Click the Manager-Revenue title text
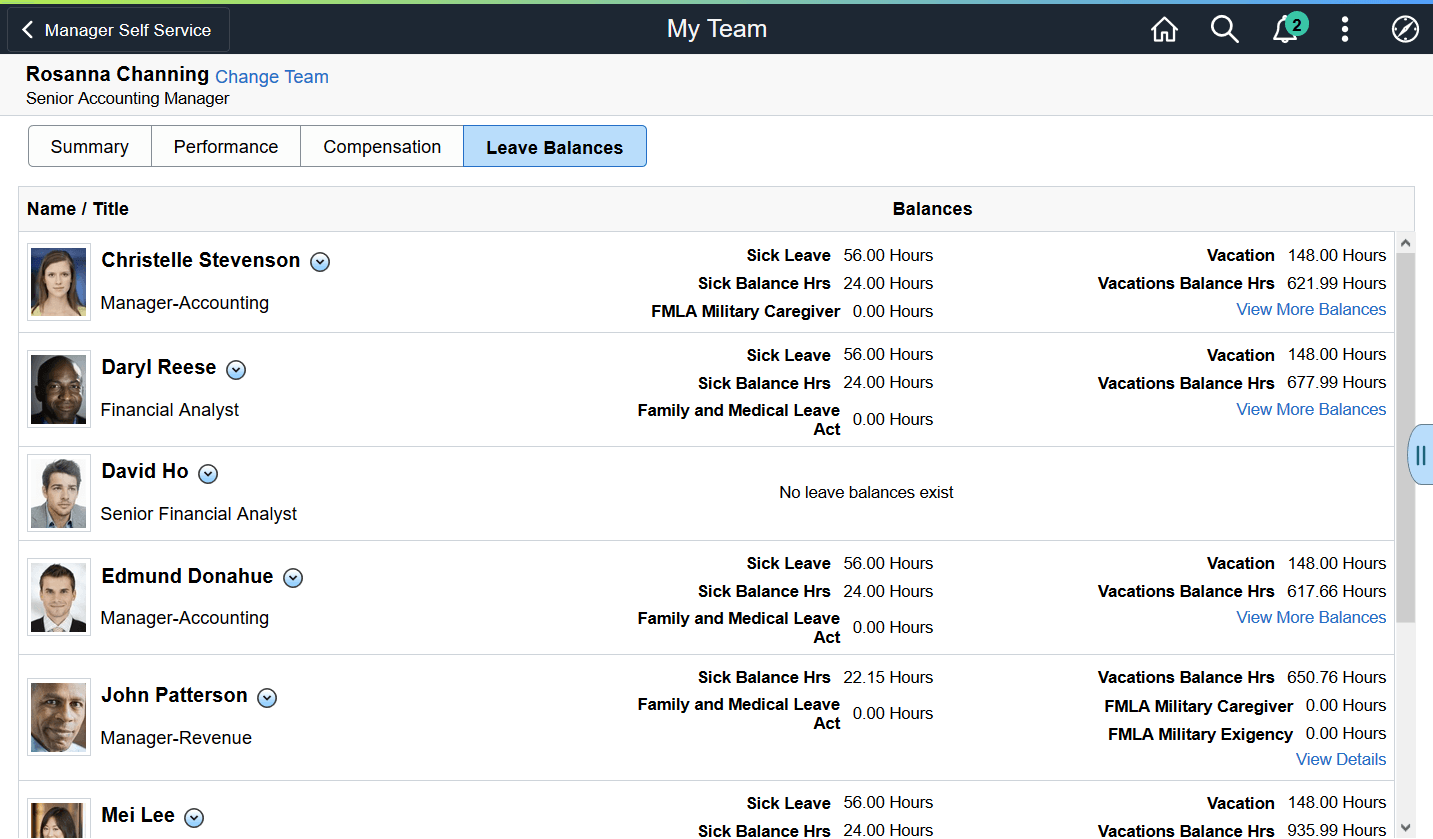 pos(176,738)
